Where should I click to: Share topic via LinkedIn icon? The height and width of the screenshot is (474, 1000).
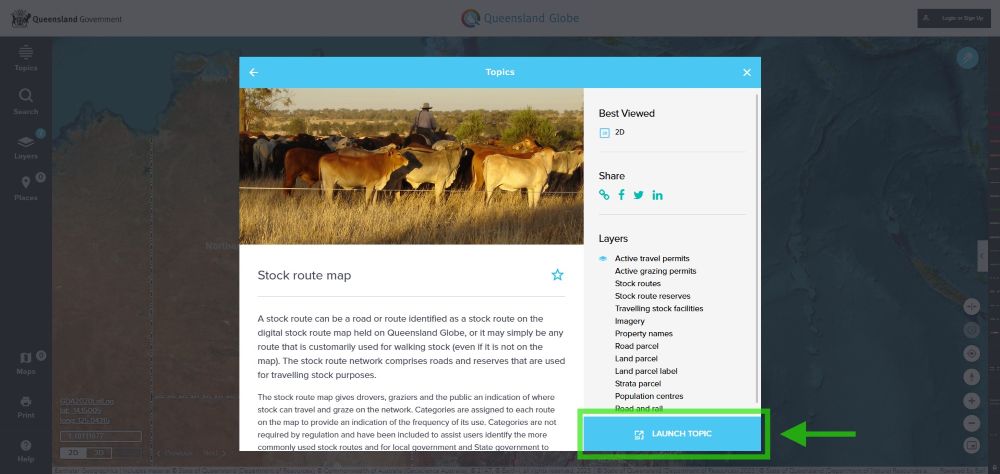[x=657, y=195]
